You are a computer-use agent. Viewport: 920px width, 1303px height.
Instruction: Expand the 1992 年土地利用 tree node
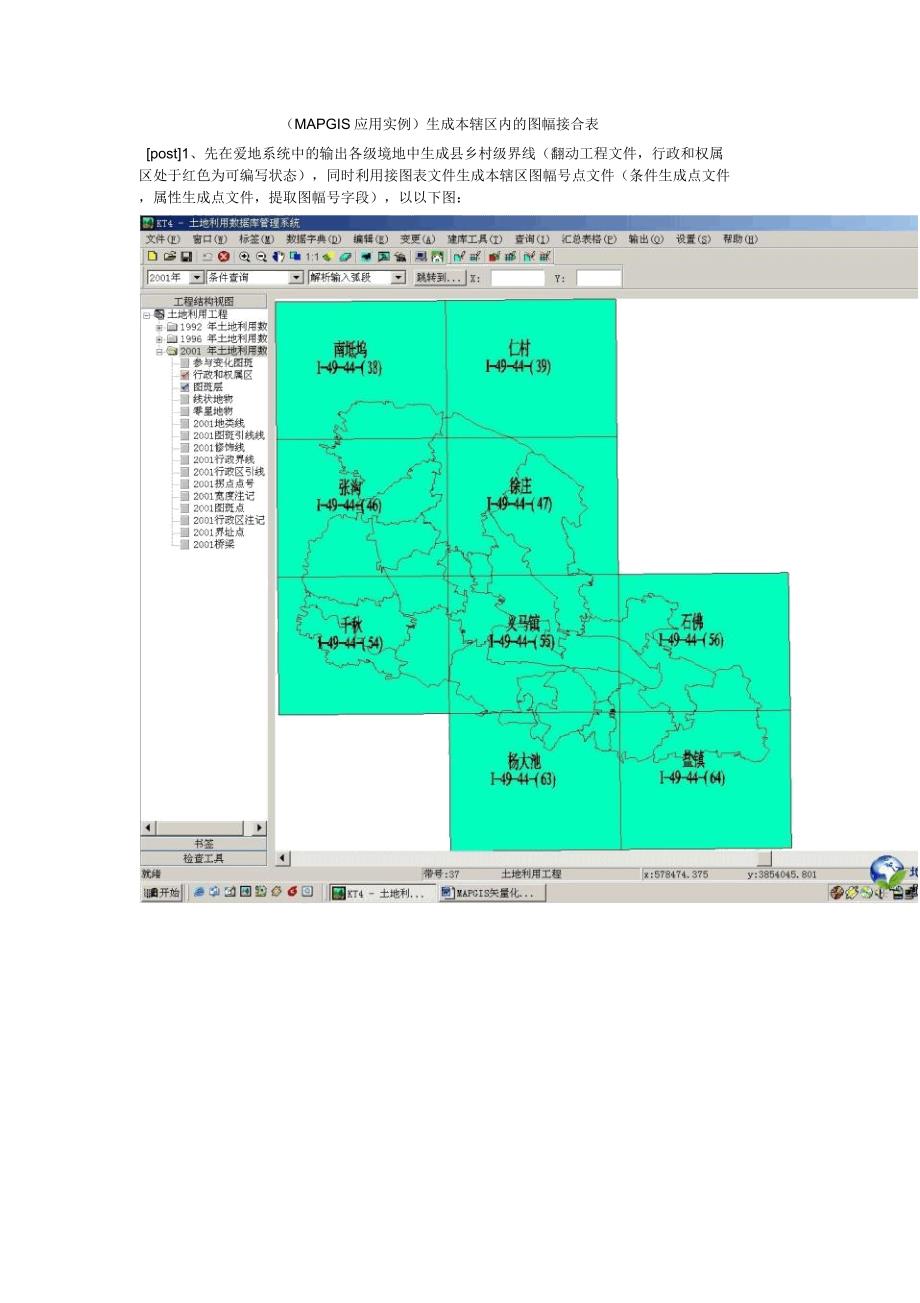pyautogui.click(x=159, y=327)
